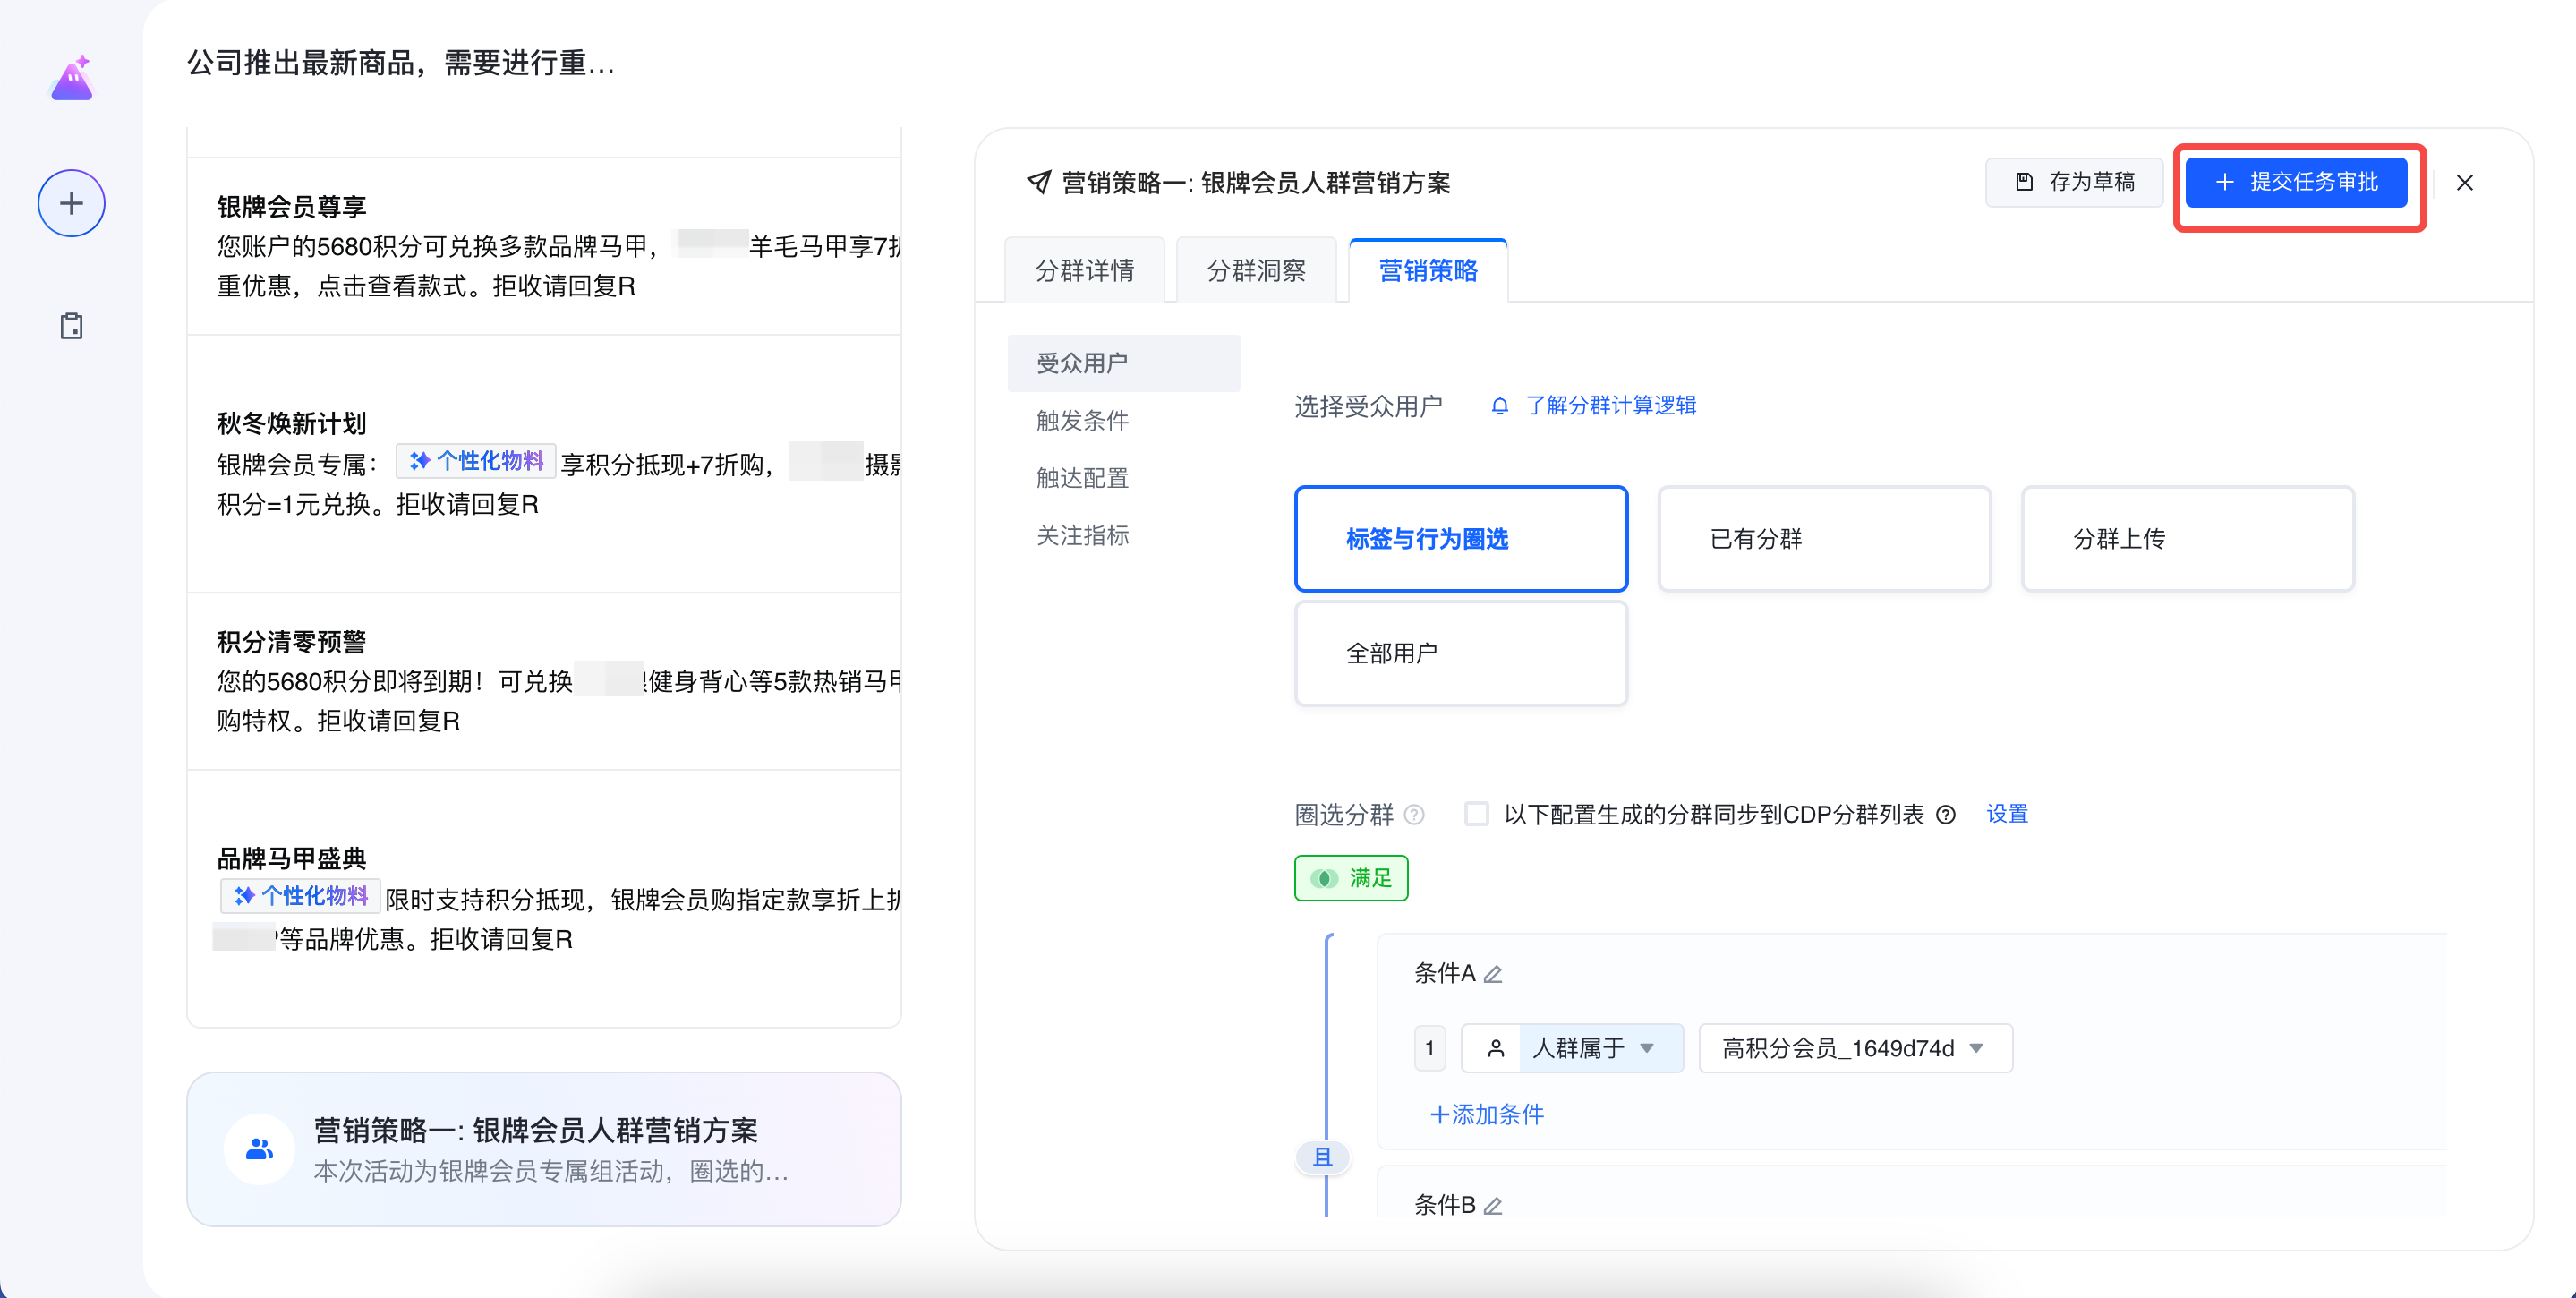Click the round plus new conversation button
The width and height of the screenshot is (2576, 1298).
tap(71, 203)
